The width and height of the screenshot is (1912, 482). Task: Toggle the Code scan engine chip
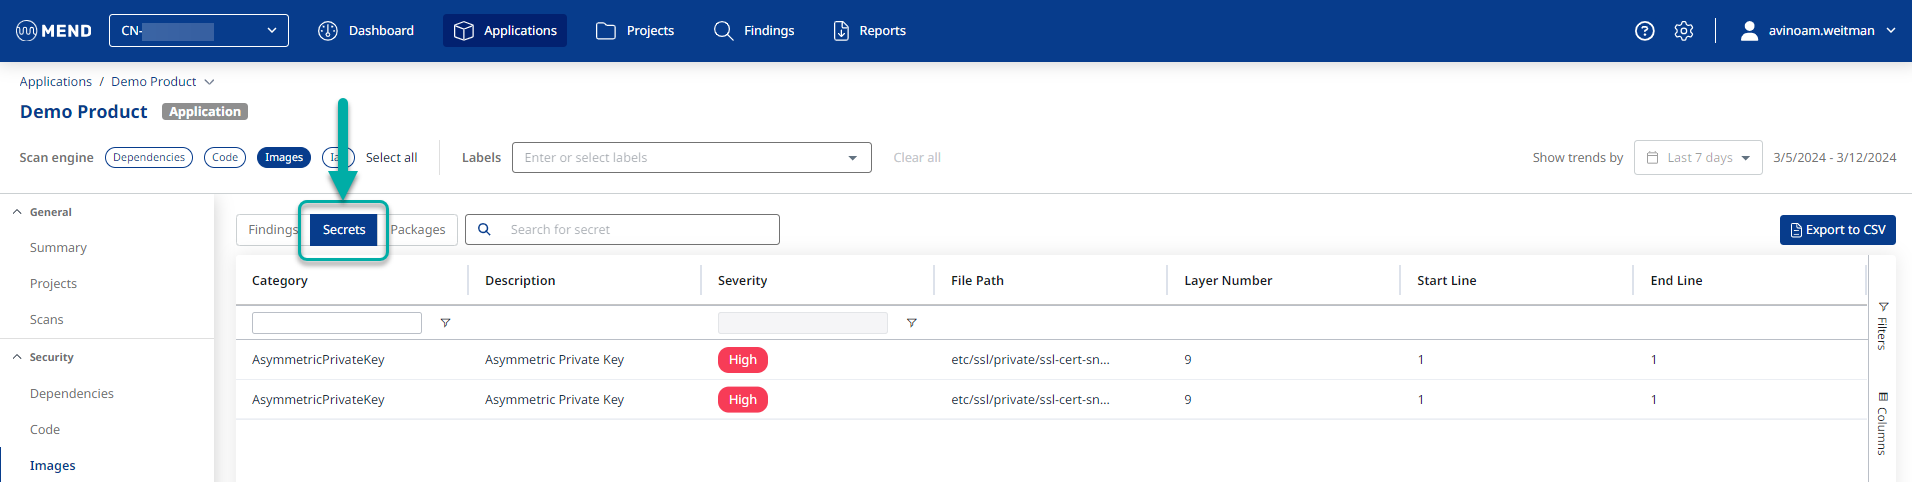(x=225, y=158)
